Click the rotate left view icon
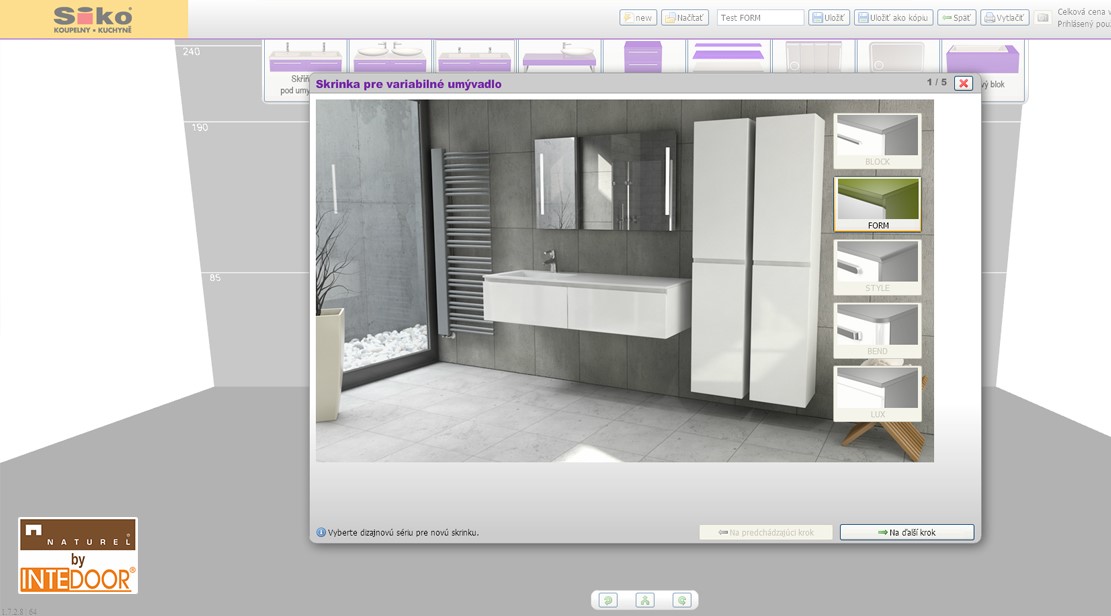The image size is (1111, 616). [x=608, y=600]
